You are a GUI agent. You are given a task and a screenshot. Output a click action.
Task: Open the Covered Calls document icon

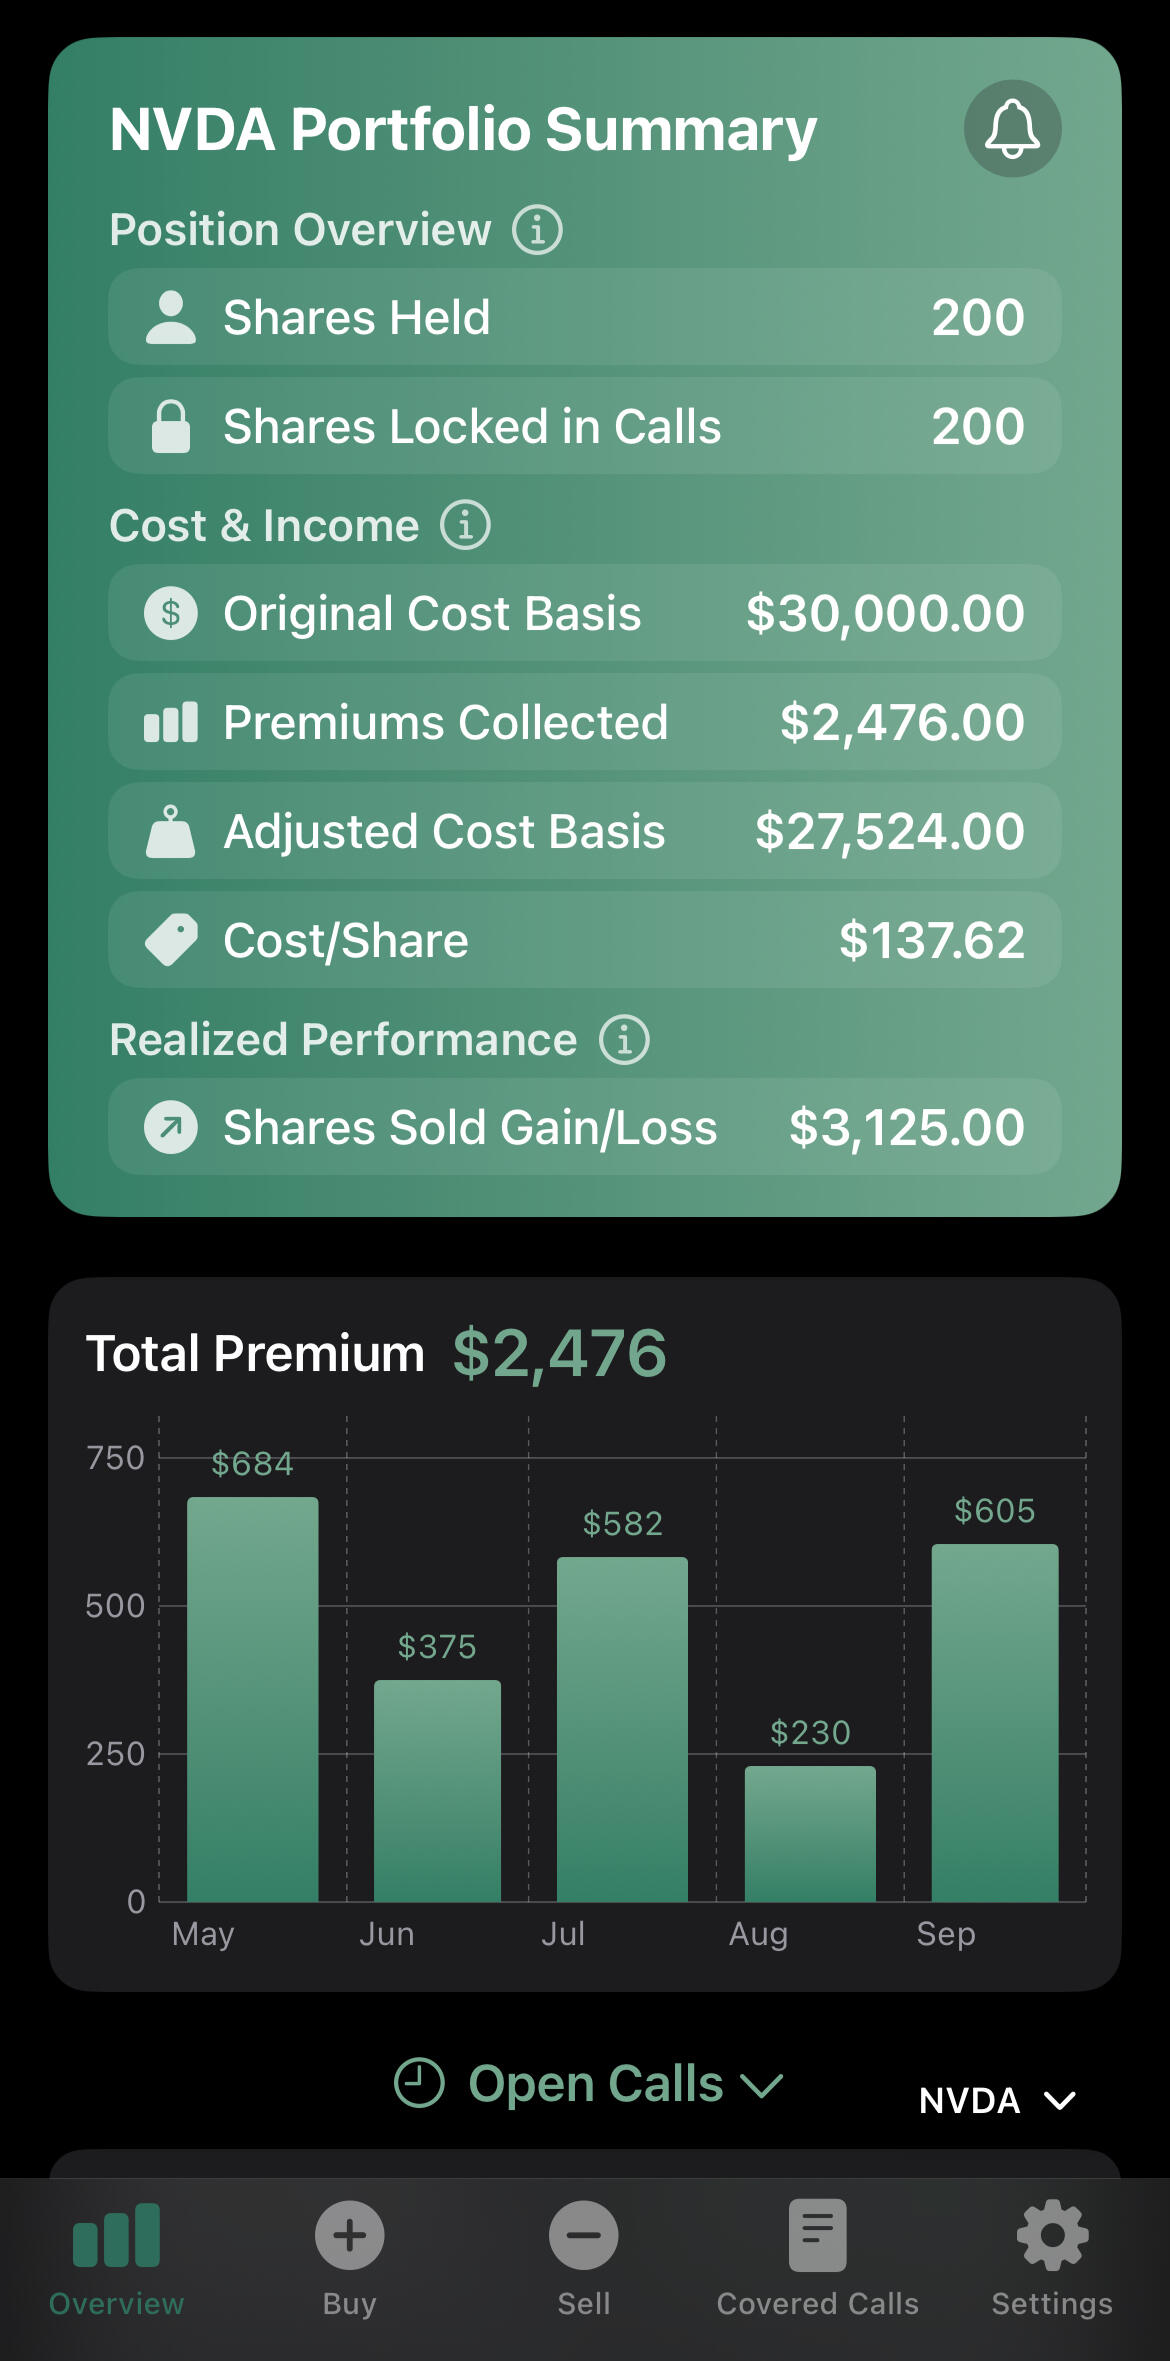coord(817,2235)
